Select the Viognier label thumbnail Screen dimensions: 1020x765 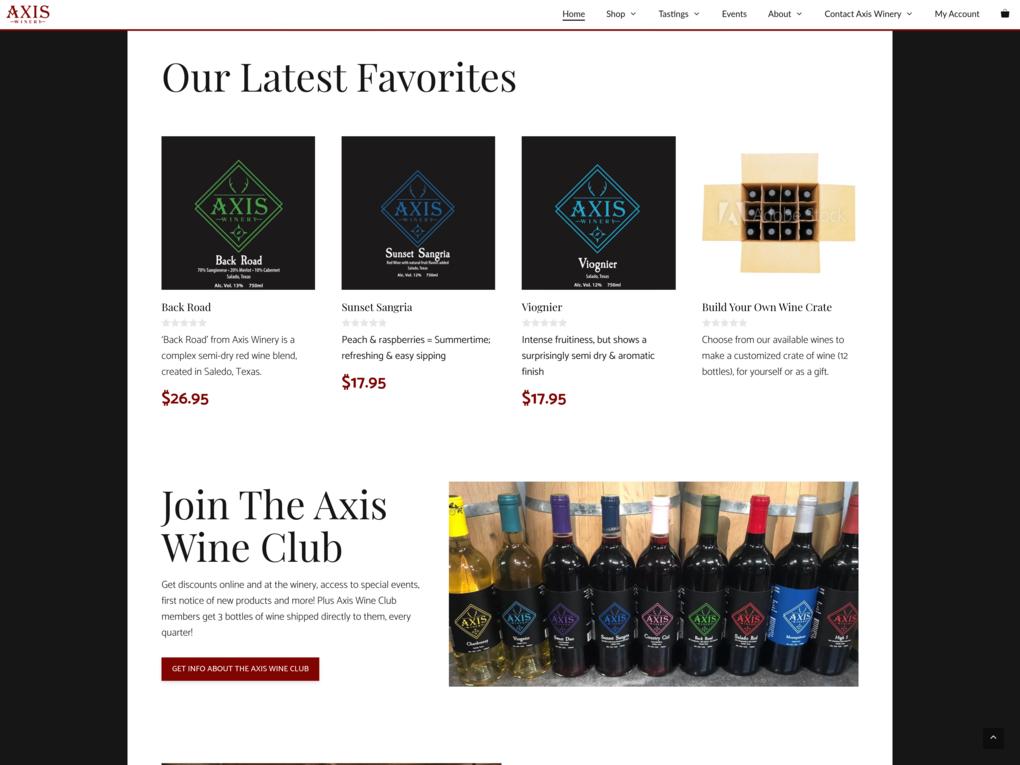598,213
